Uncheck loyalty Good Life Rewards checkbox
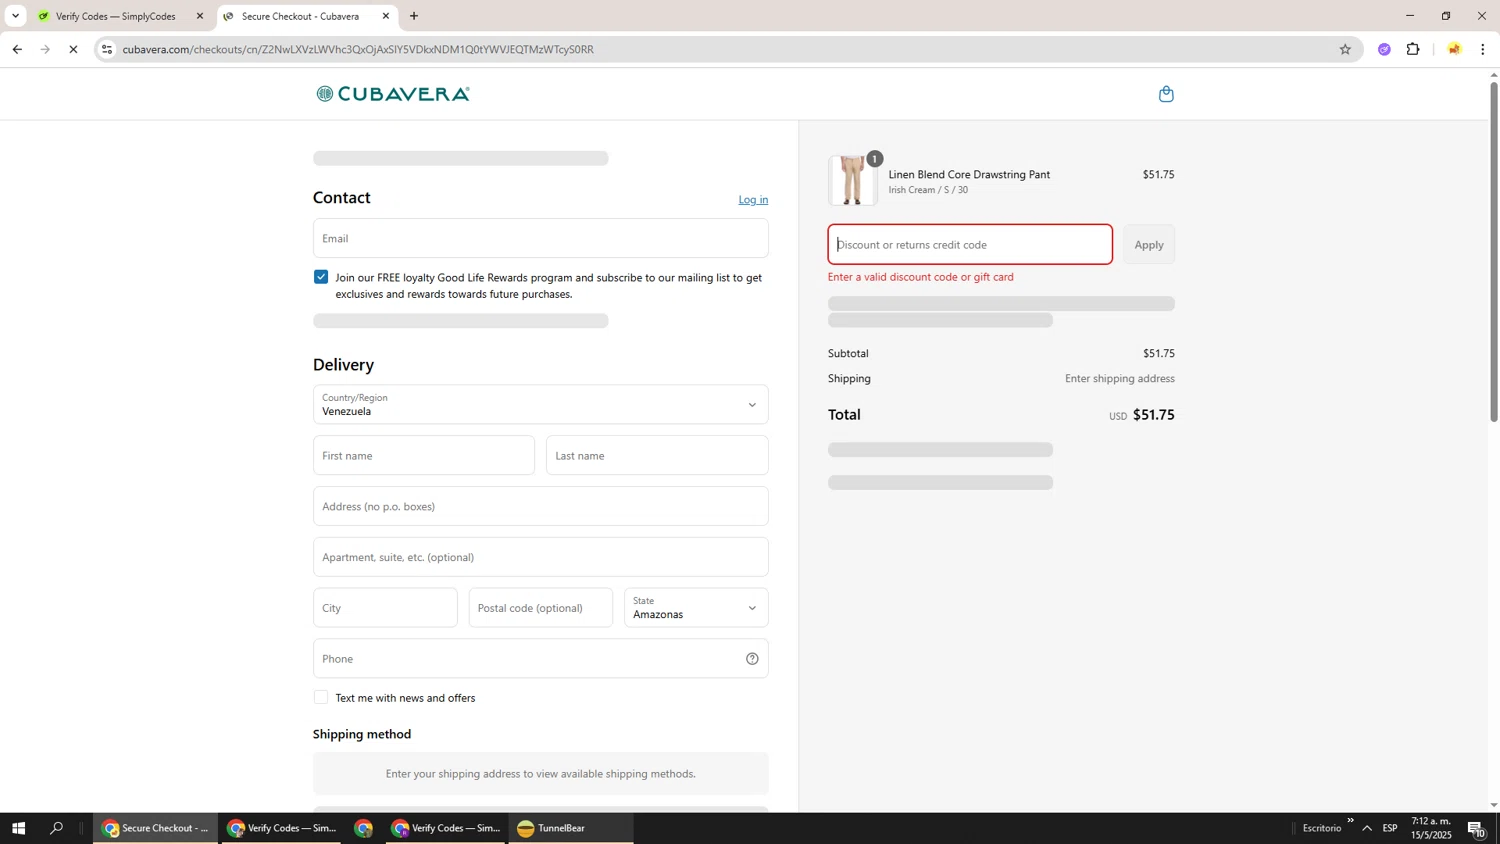1500x844 pixels. (321, 277)
